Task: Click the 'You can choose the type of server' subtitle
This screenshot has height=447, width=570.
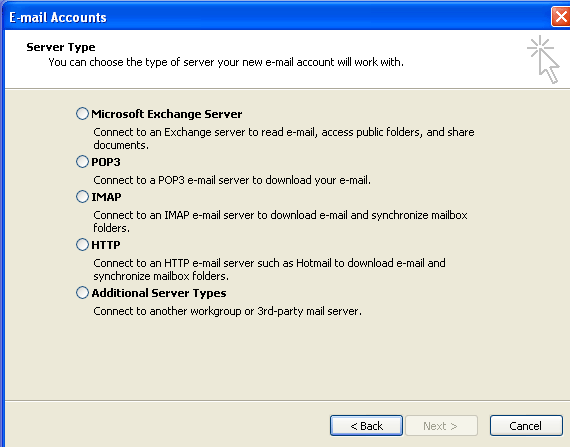Action: 226,63
